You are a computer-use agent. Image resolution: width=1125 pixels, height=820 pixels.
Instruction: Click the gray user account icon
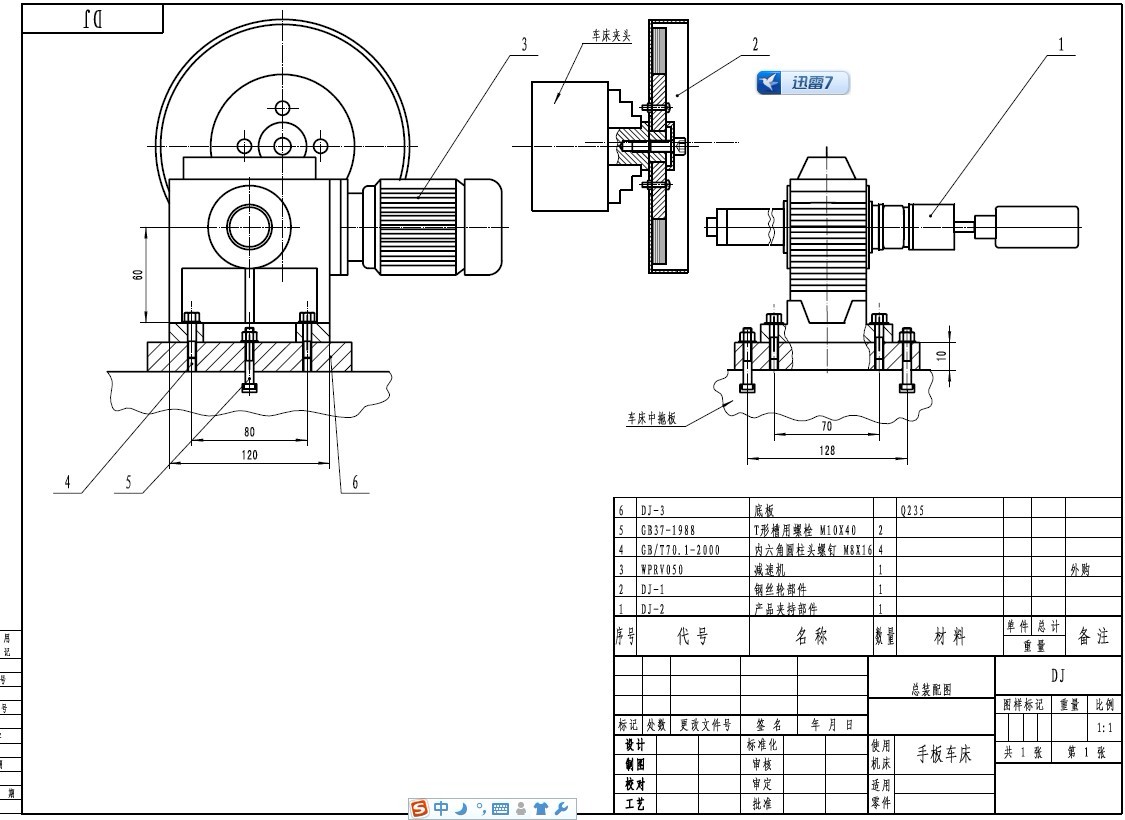pyautogui.click(x=522, y=809)
